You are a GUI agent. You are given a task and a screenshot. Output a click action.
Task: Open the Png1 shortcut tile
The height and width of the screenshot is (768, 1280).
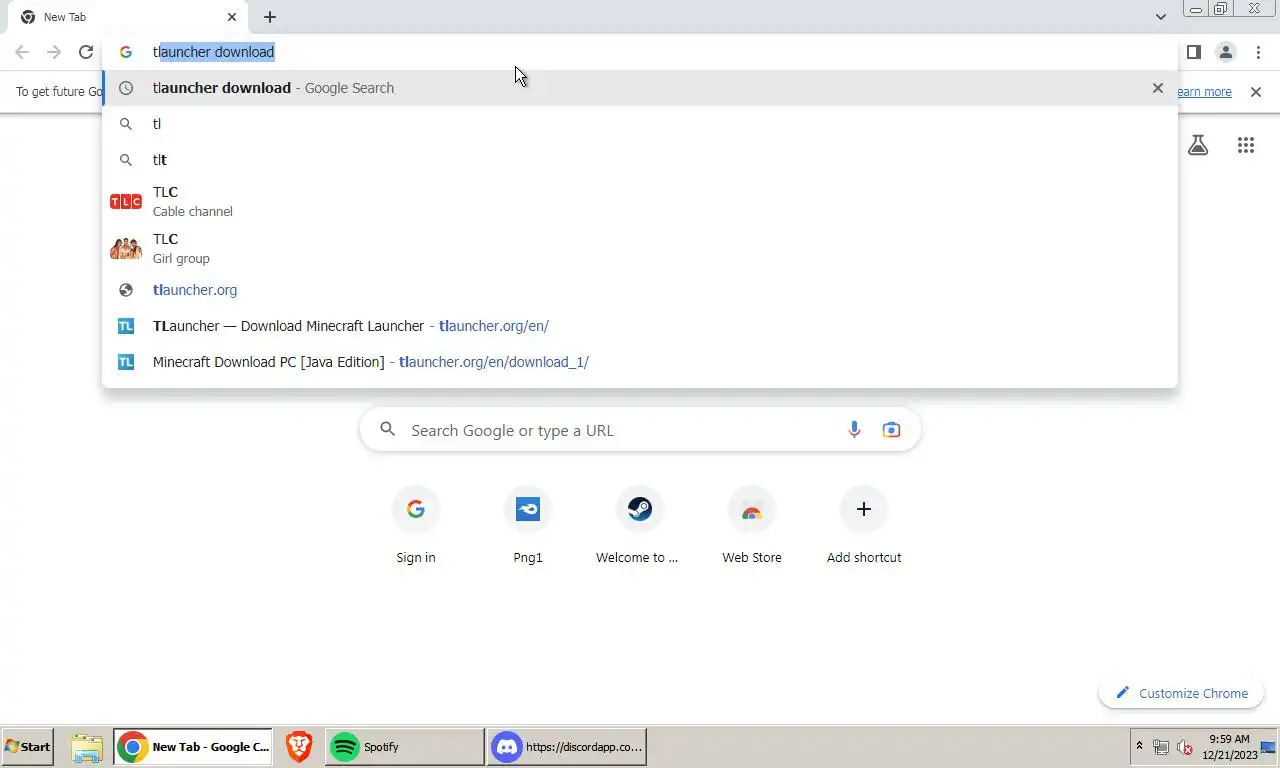tap(528, 526)
